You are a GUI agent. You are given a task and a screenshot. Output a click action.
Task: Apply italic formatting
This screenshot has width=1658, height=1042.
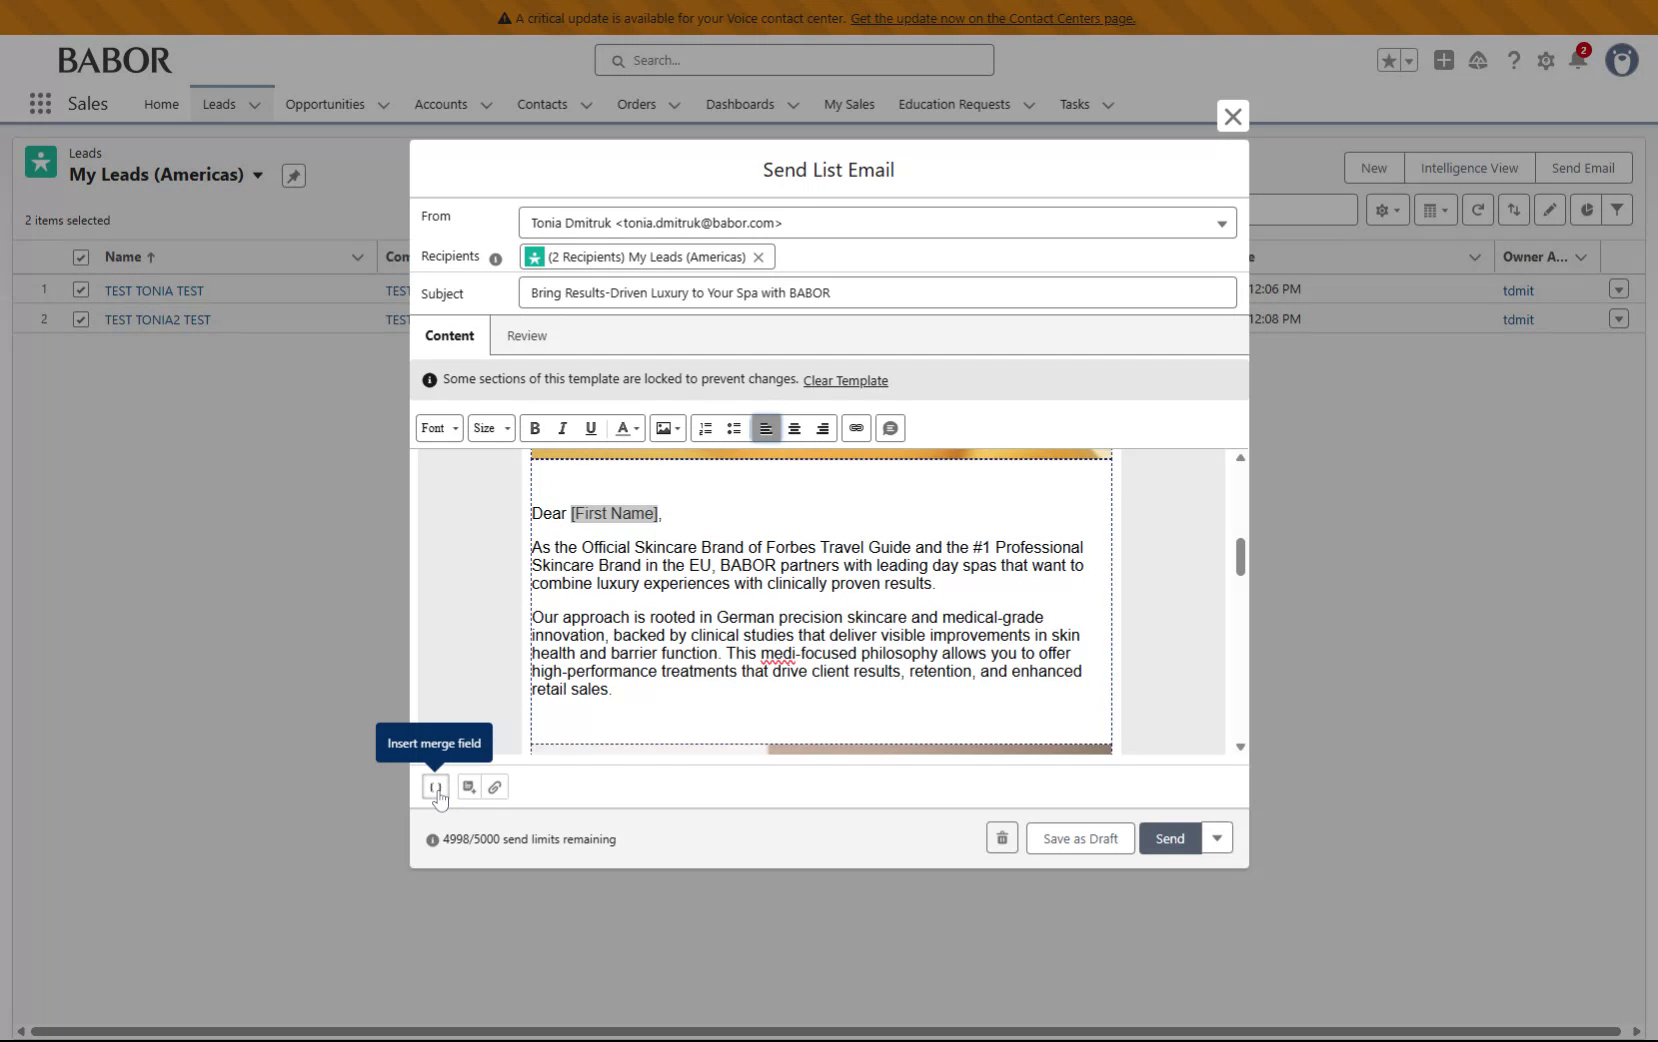click(x=562, y=428)
